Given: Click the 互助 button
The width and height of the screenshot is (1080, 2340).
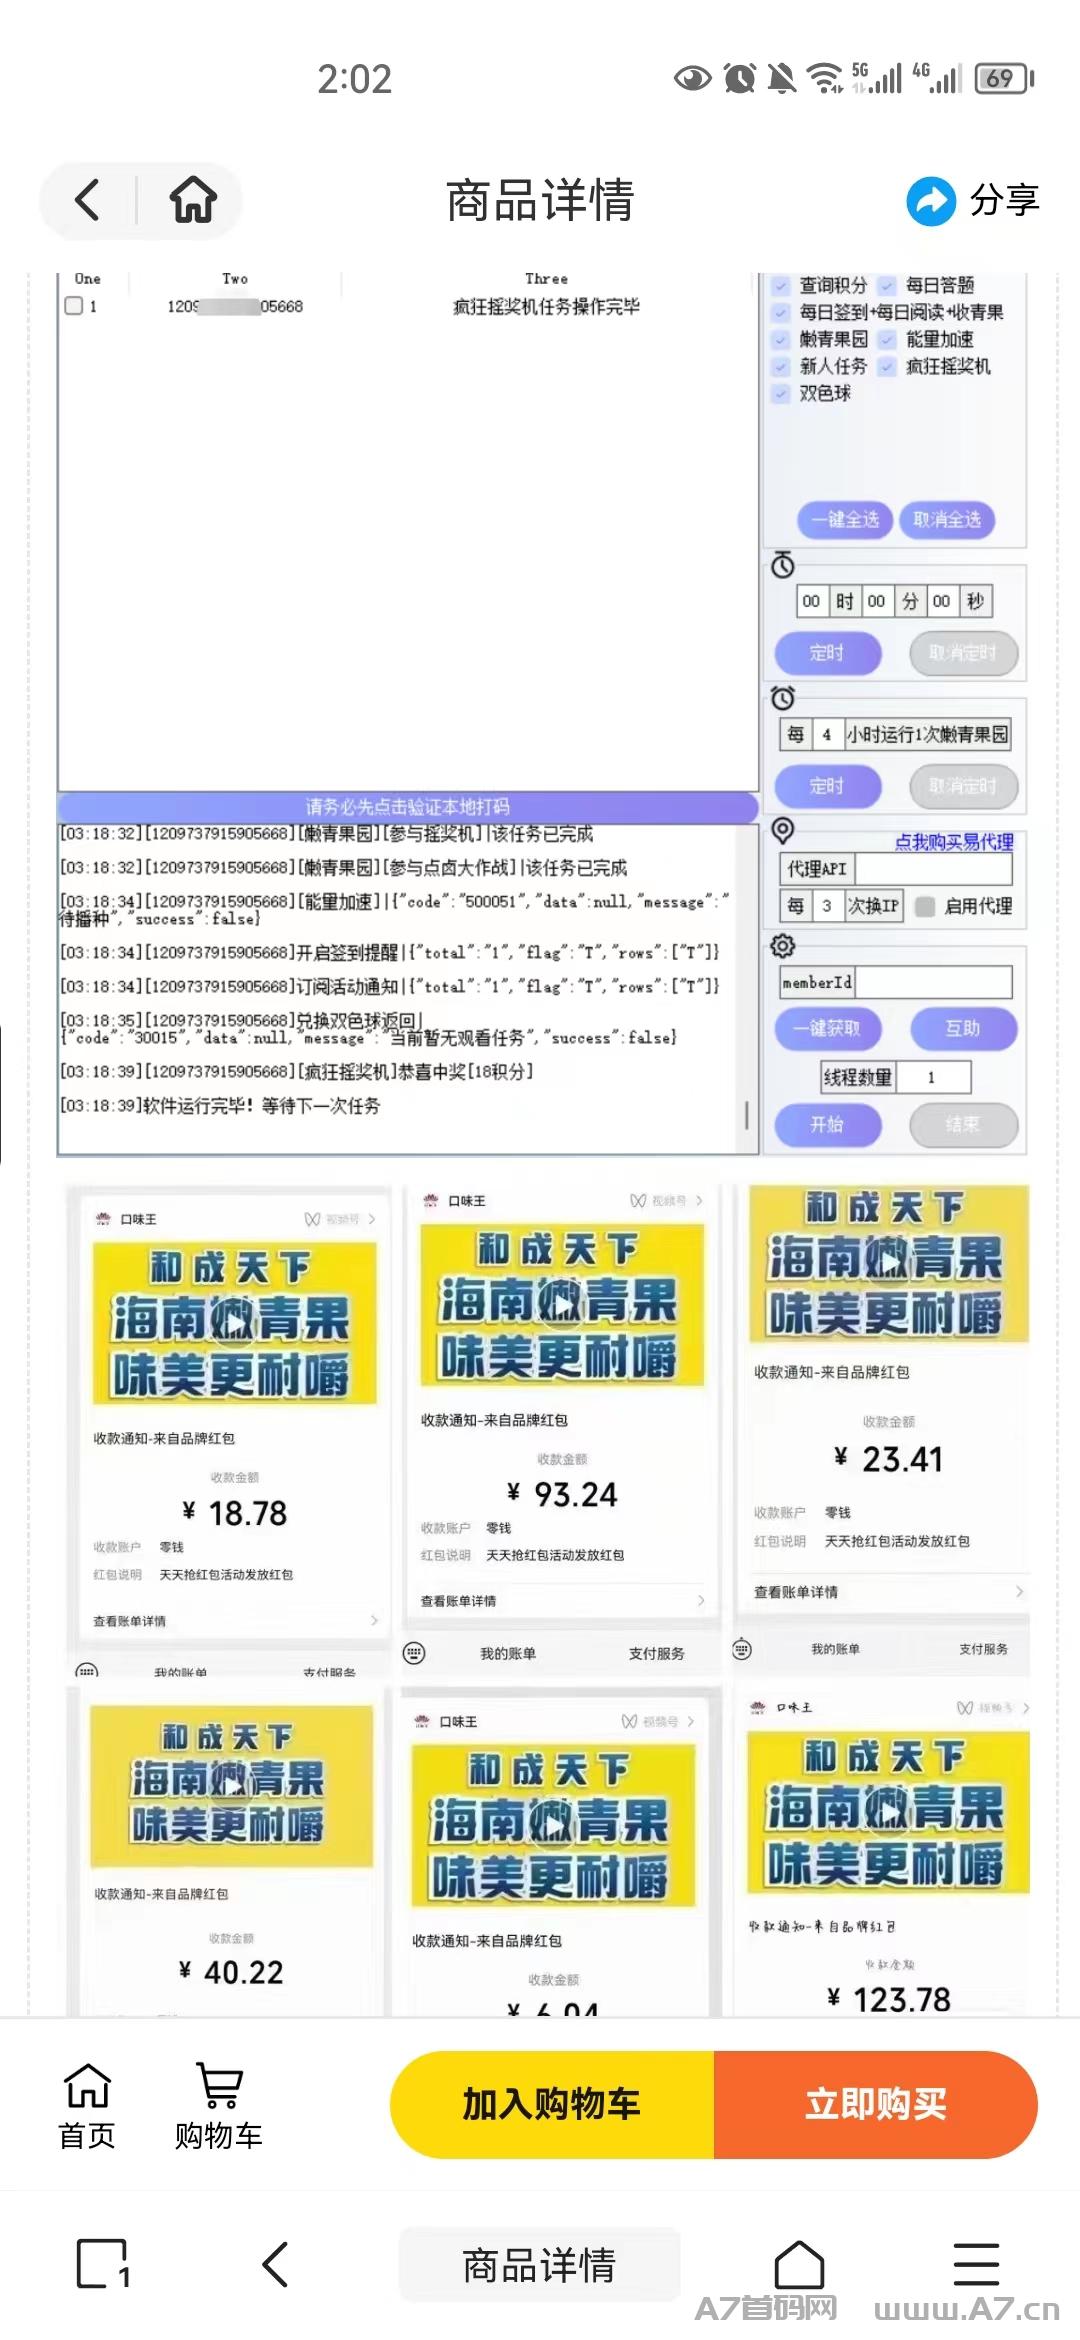Looking at the screenshot, I should [963, 1029].
